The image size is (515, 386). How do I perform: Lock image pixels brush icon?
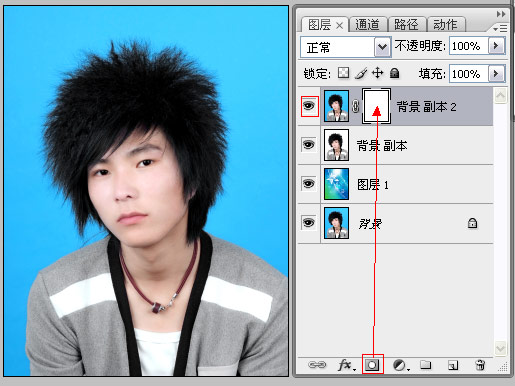360,73
